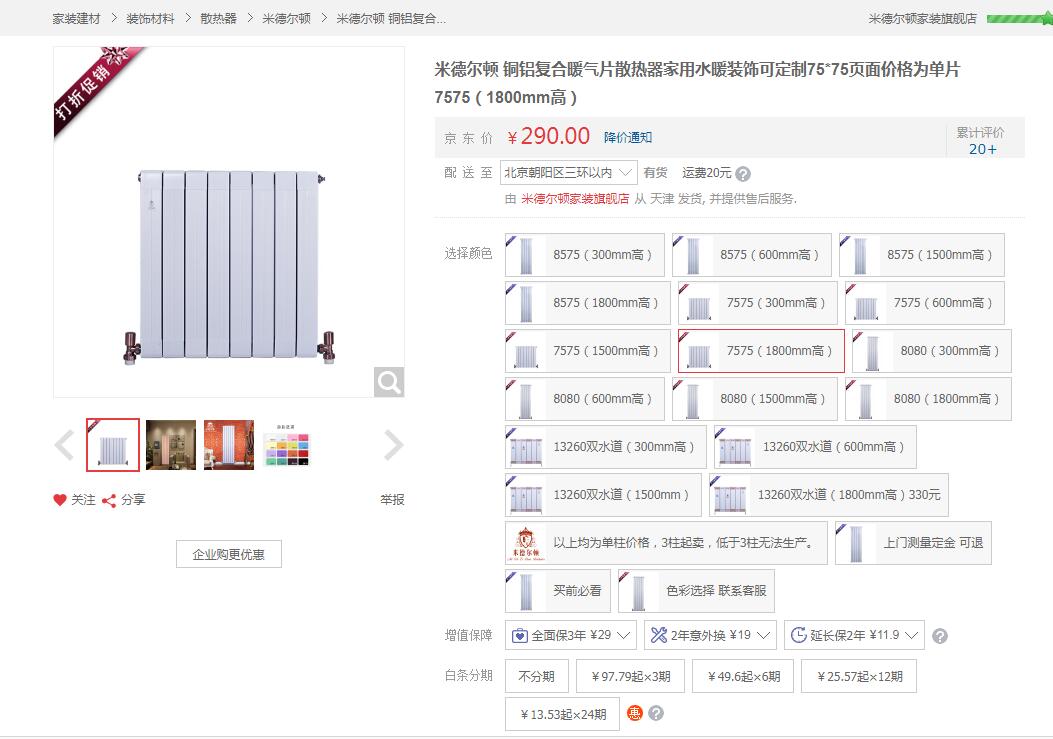
Task: Select ¥25.57起×12期 installment option
Action: (x=859, y=677)
